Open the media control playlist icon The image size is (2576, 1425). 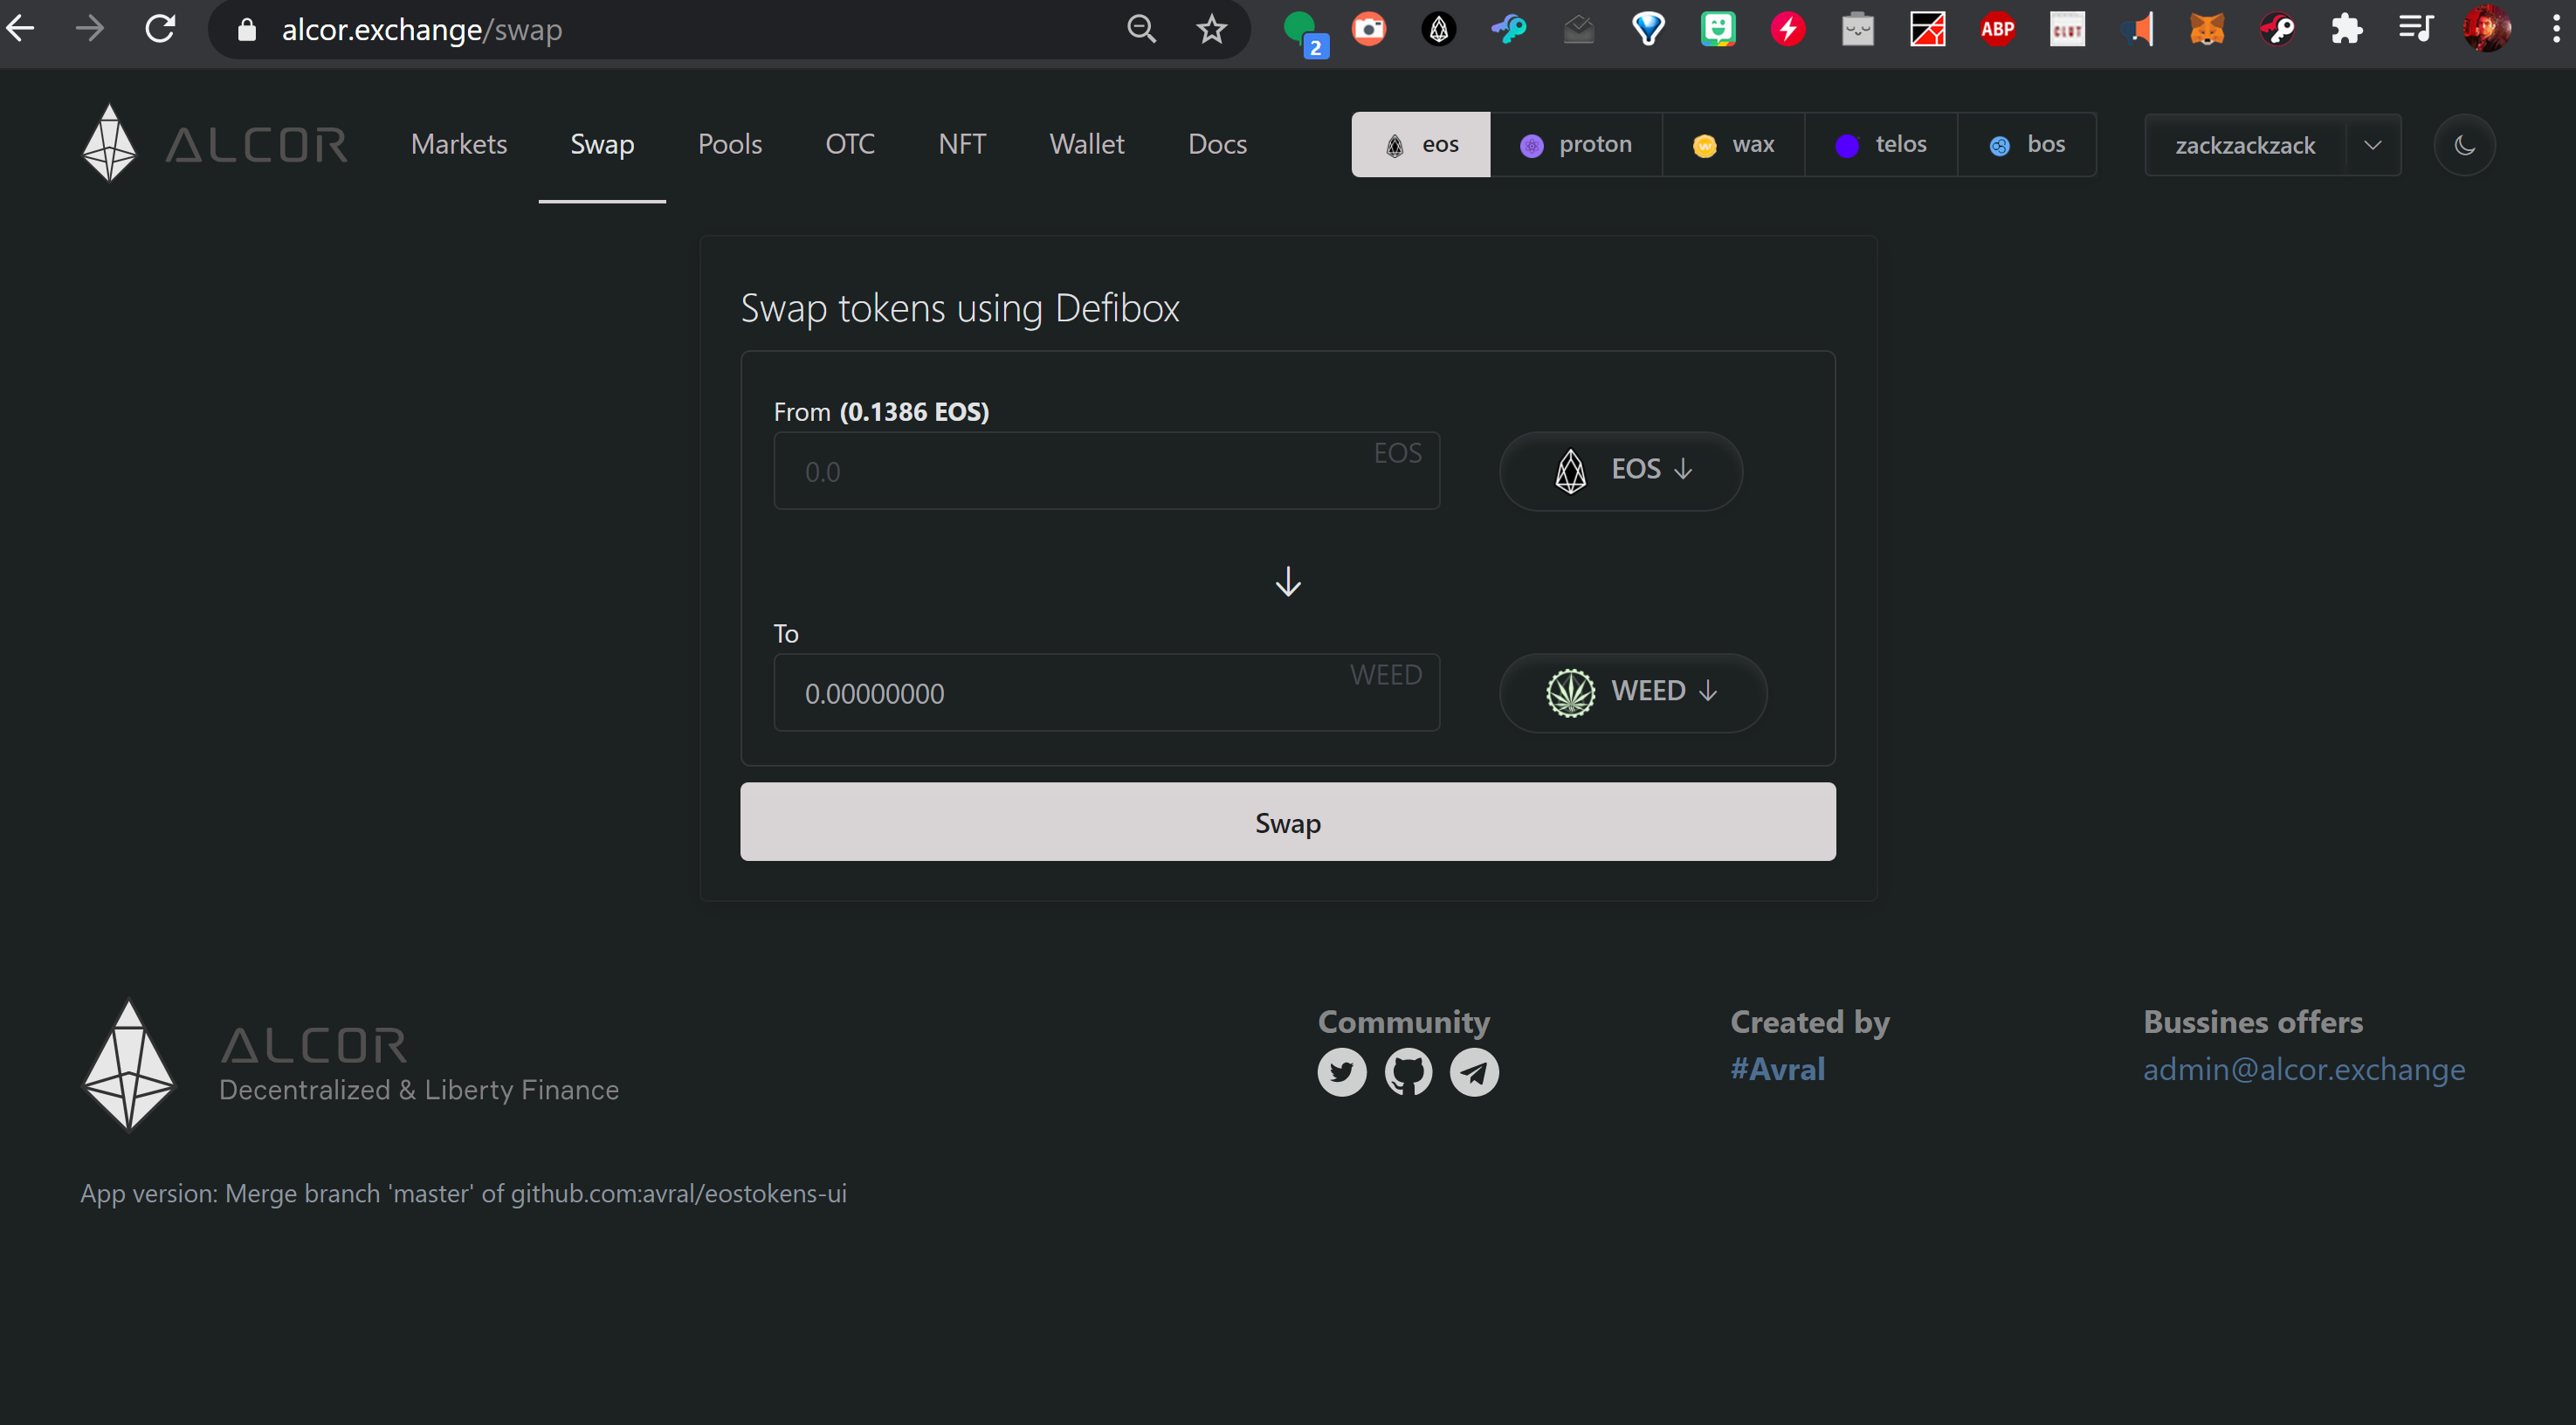coord(2416,29)
